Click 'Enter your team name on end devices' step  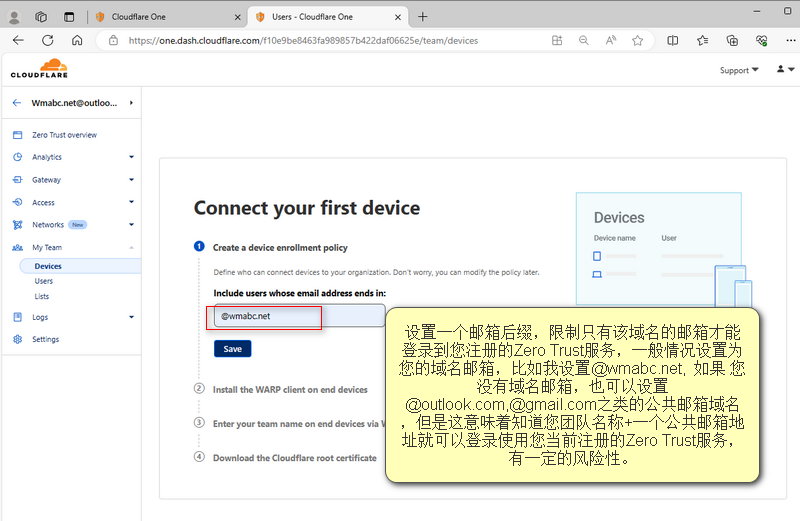click(x=298, y=424)
